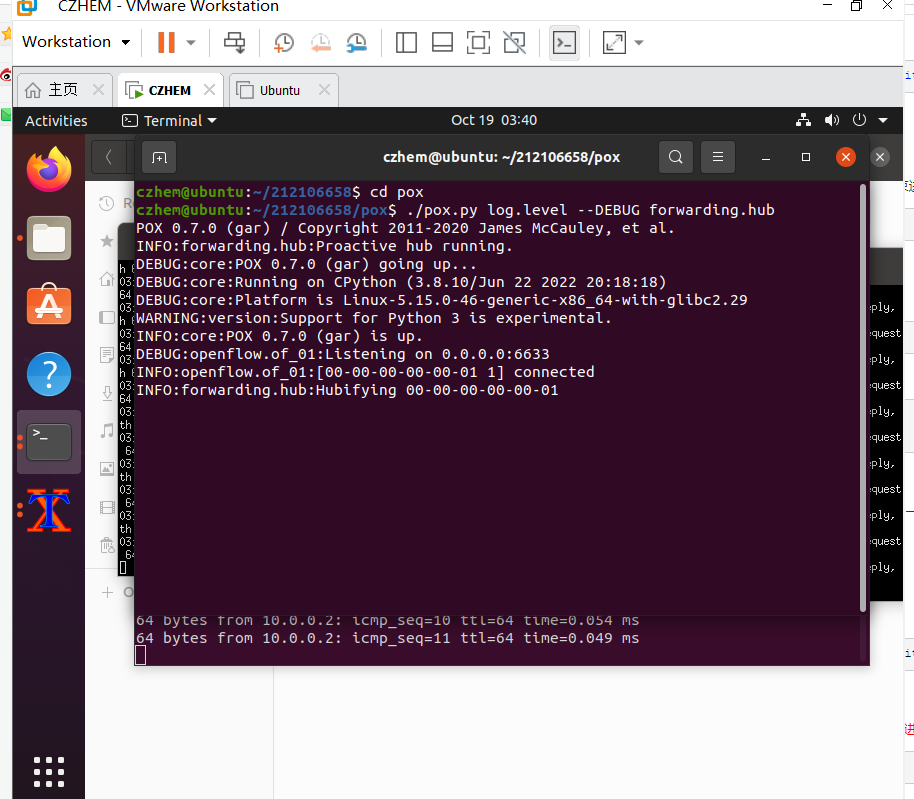Click Other Locations plus in Files sidebar
This screenshot has height=799, width=914.
coord(107,593)
